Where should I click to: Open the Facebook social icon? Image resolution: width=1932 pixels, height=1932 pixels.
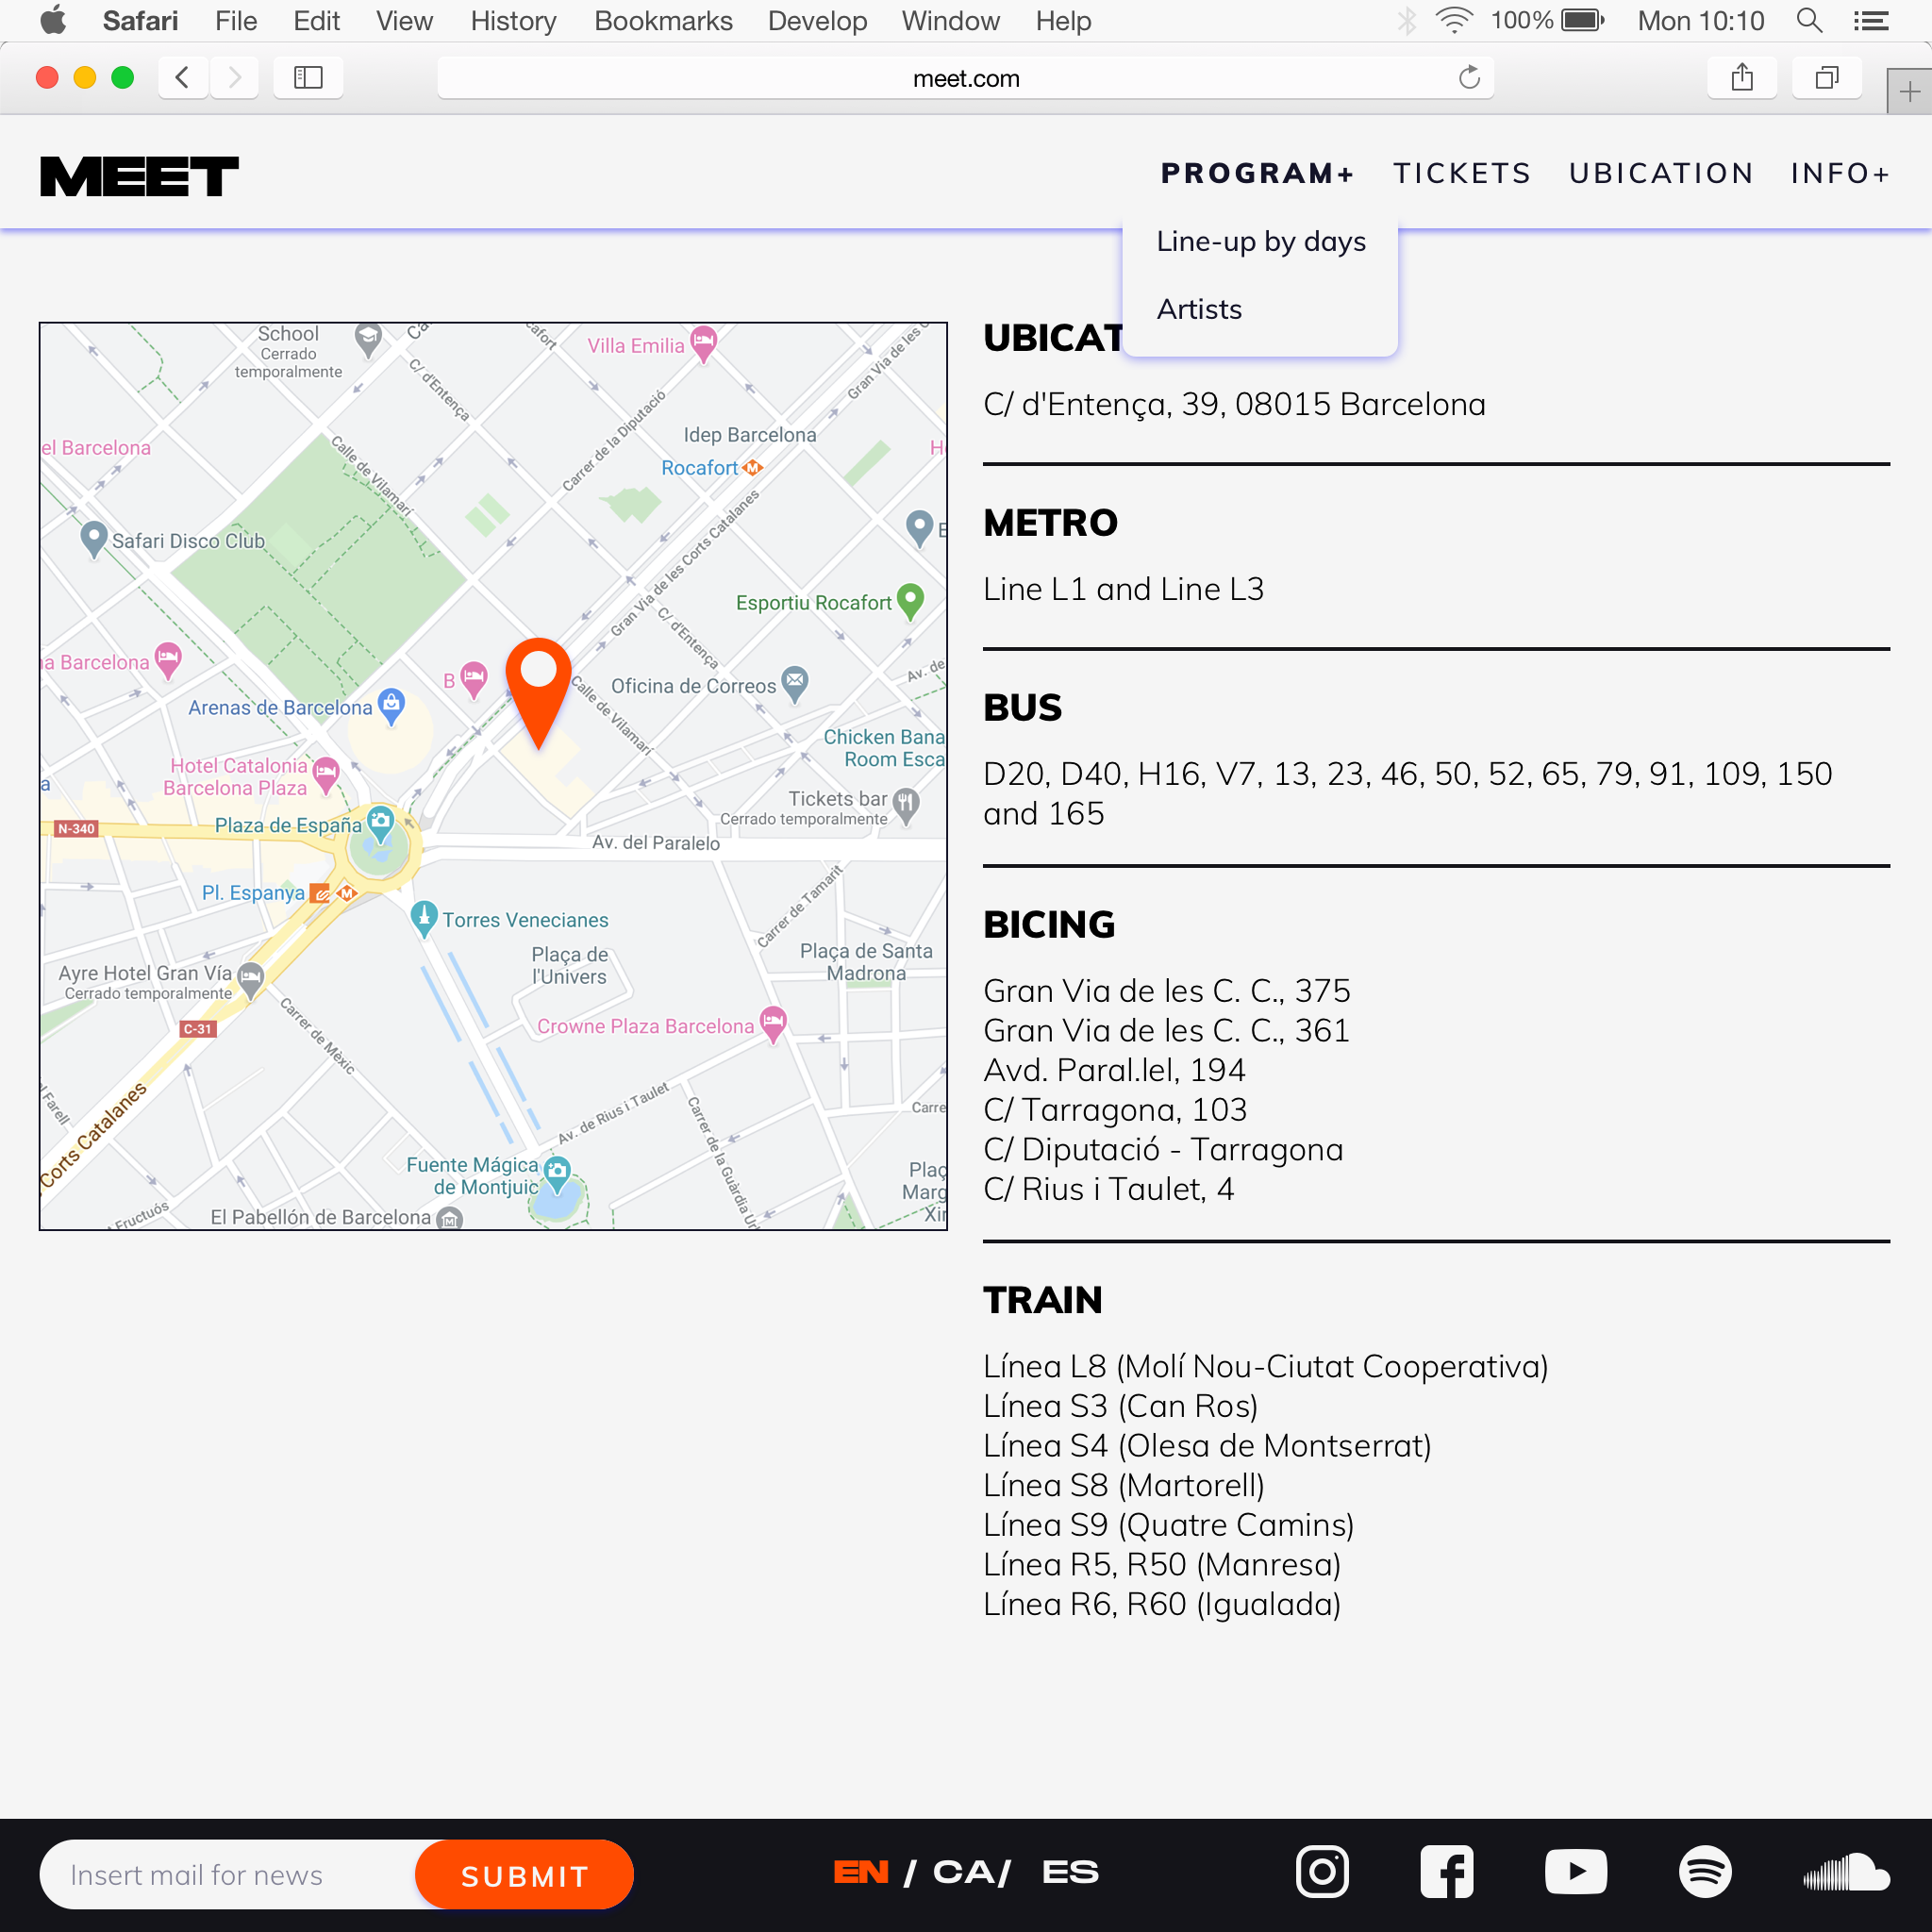(1447, 1872)
